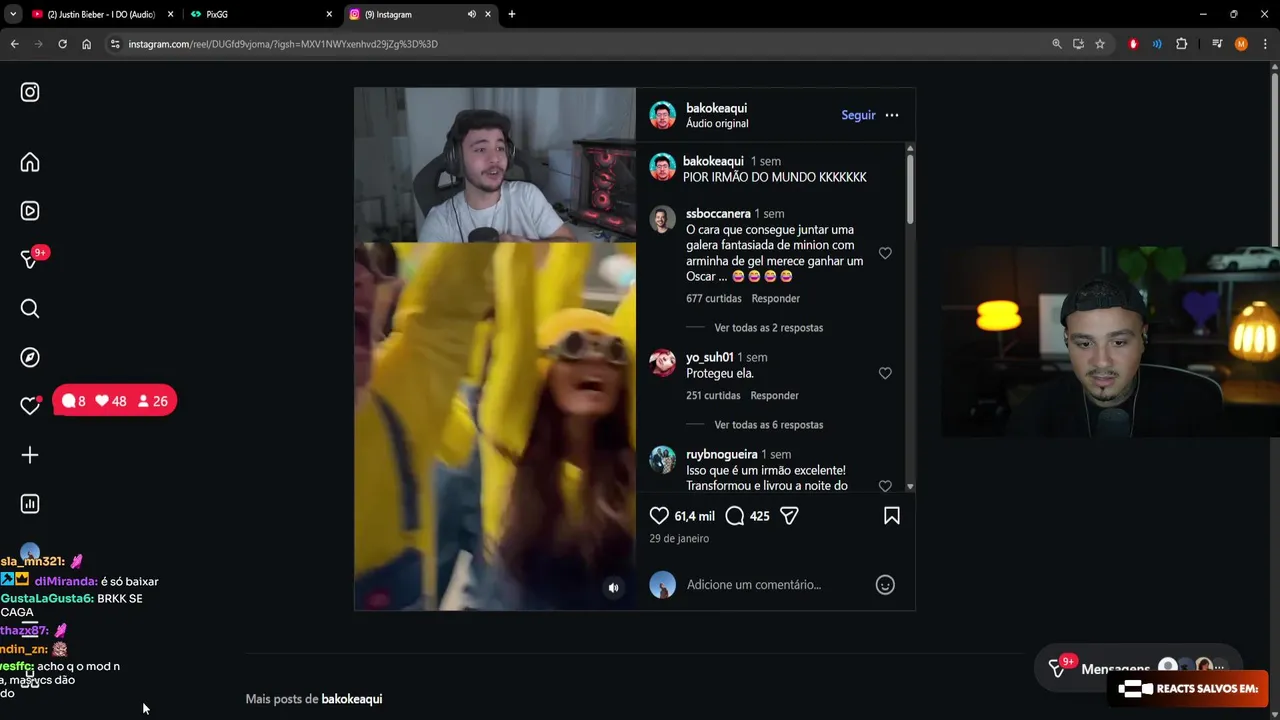Open the Explore compass icon
The width and height of the screenshot is (1280, 720).
tap(30, 357)
